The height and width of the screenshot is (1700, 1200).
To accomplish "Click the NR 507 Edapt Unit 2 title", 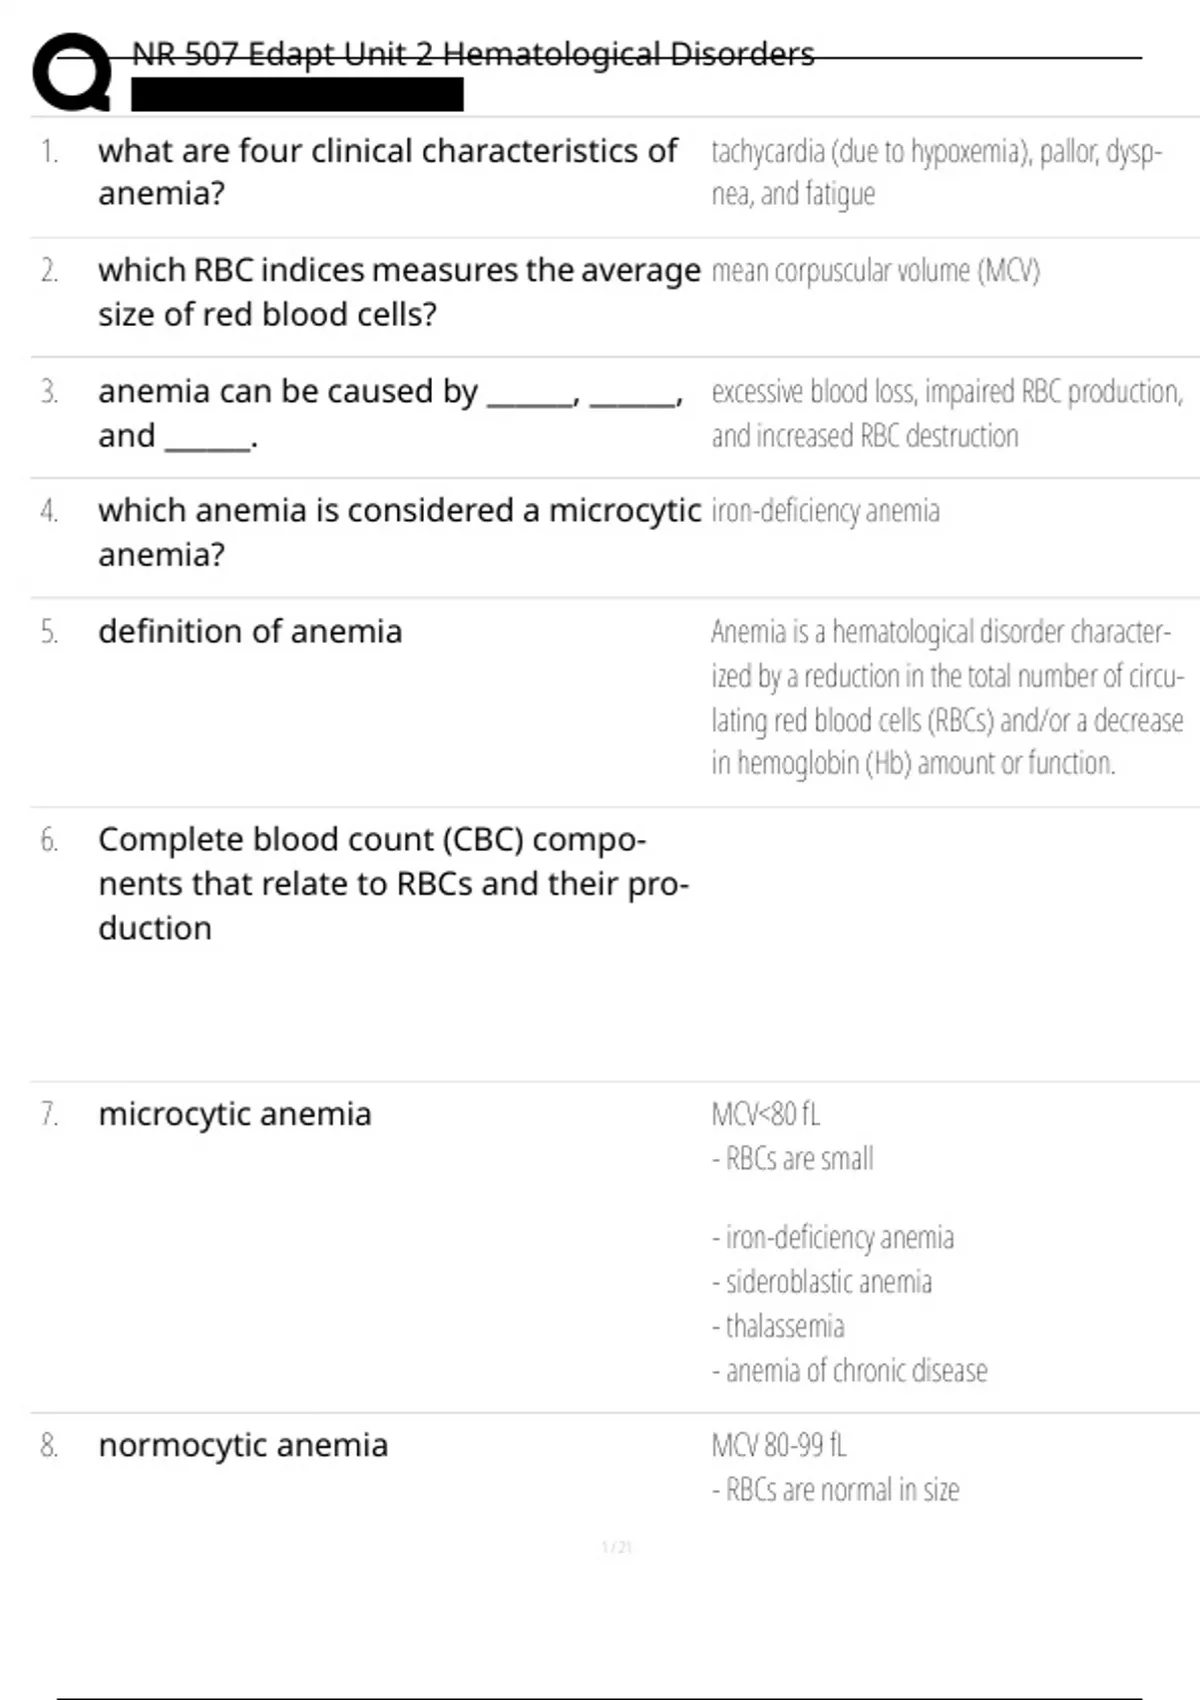I will (x=473, y=54).
